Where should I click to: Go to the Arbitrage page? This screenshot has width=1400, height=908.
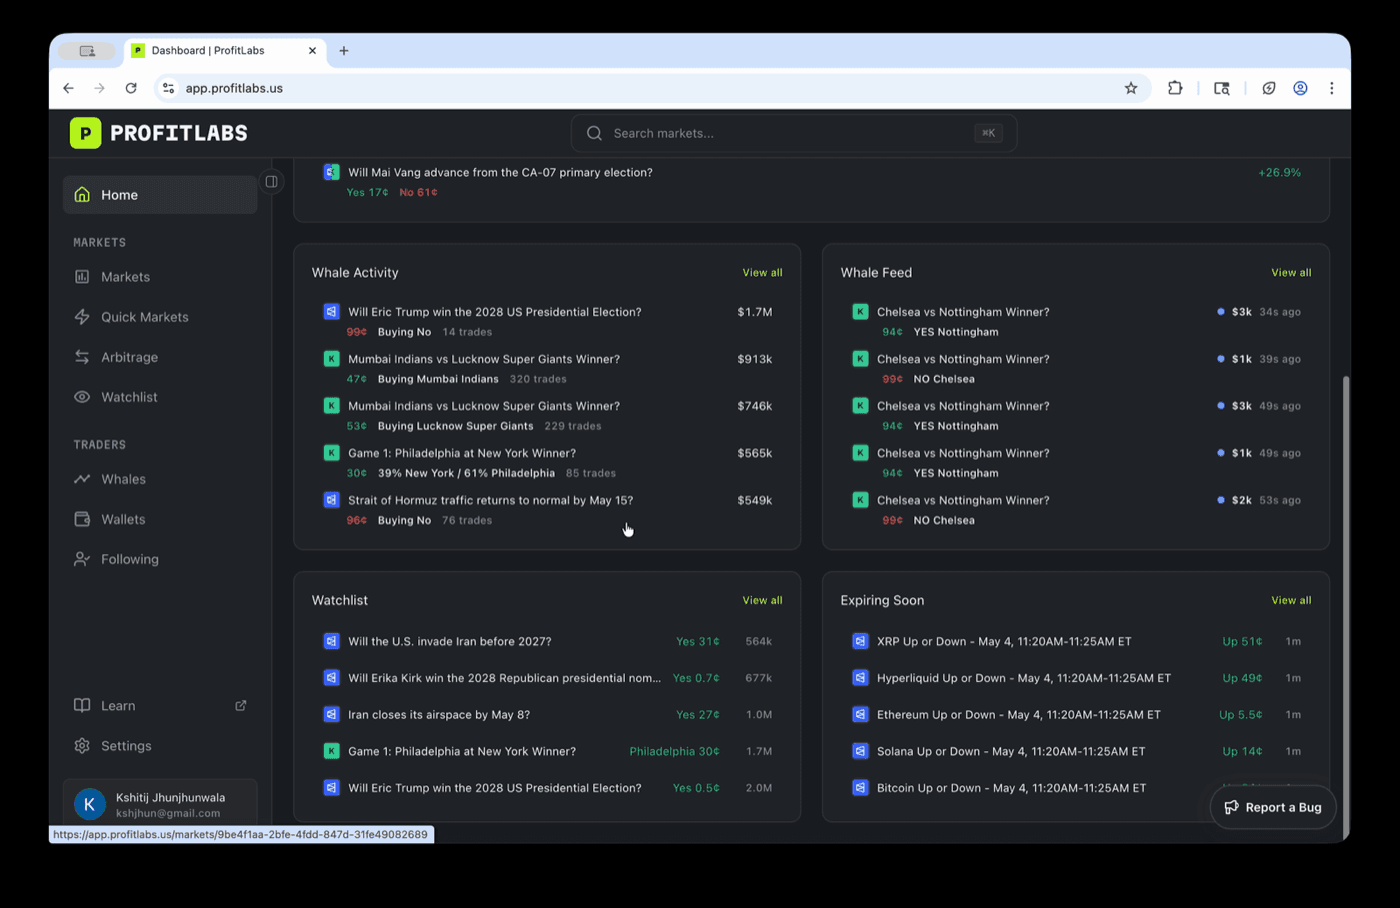coord(160,357)
